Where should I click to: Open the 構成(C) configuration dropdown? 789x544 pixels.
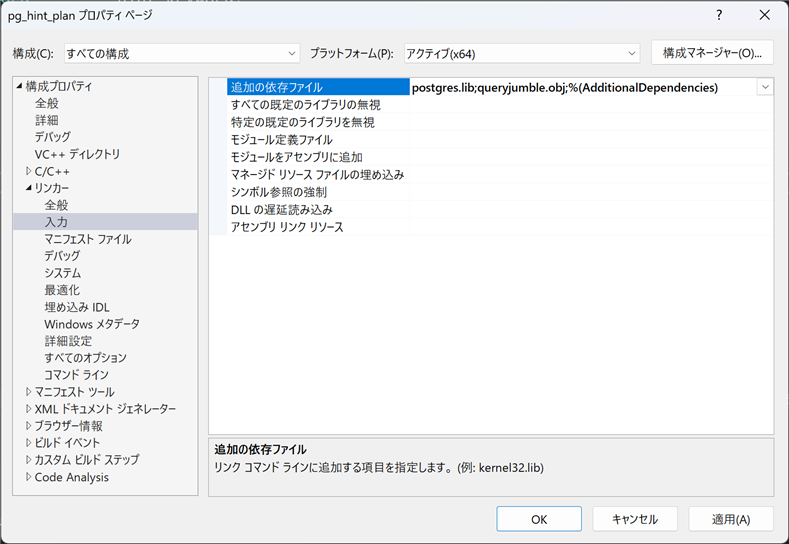(x=182, y=53)
